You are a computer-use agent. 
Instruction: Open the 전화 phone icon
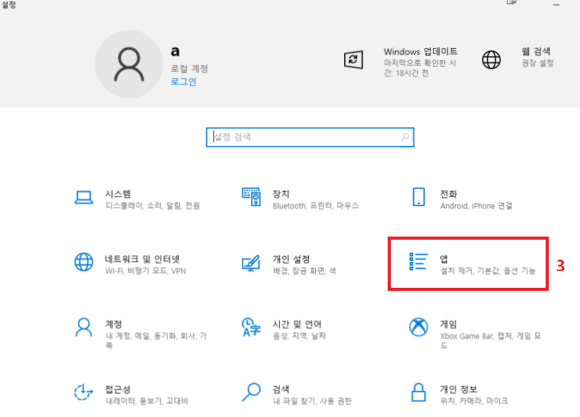tap(419, 197)
